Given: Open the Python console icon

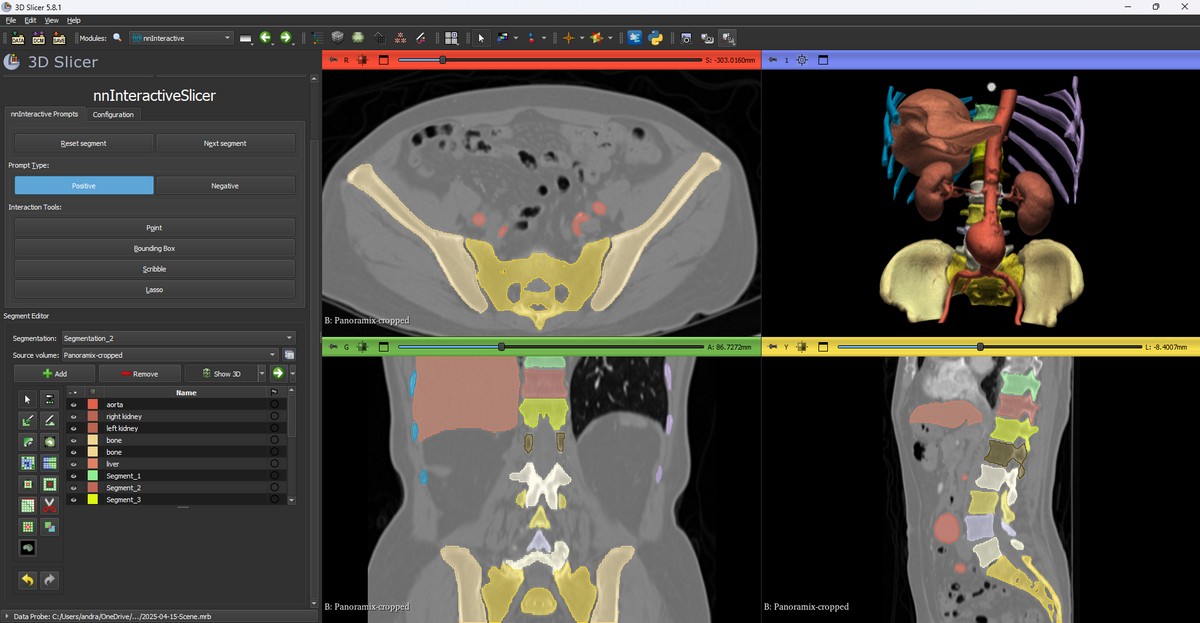Looking at the screenshot, I should pos(656,38).
